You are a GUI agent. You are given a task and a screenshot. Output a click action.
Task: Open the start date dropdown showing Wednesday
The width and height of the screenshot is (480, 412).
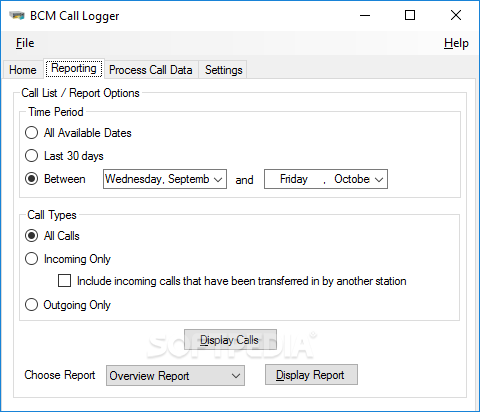click(x=165, y=179)
